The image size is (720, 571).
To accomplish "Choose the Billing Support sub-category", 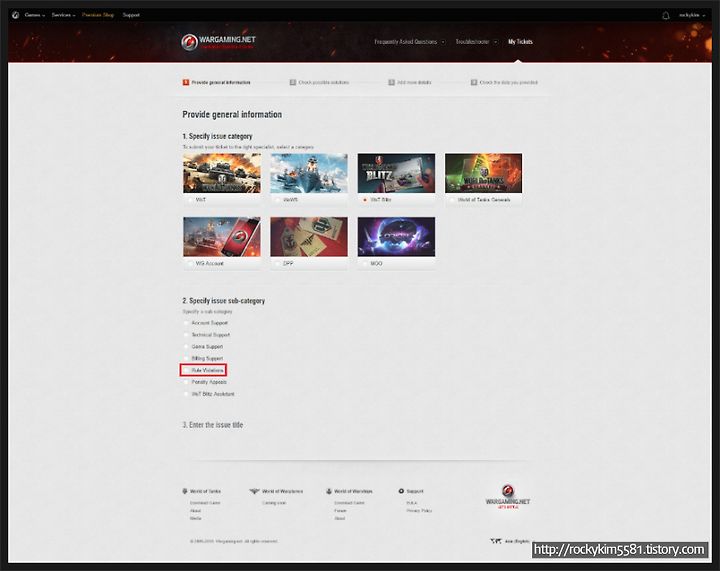I will tap(203, 358).
